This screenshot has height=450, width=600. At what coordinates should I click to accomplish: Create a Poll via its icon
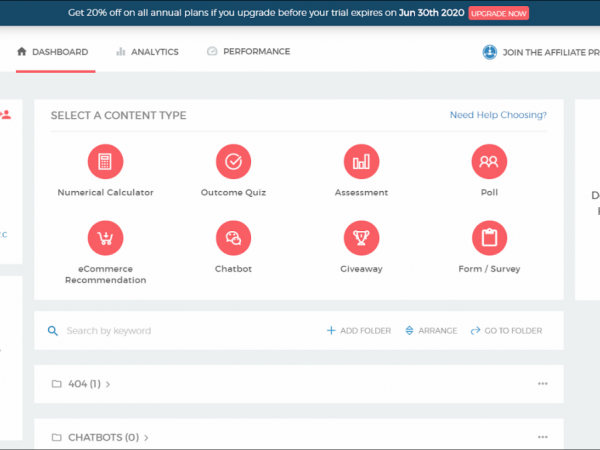click(x=489, y=161)
